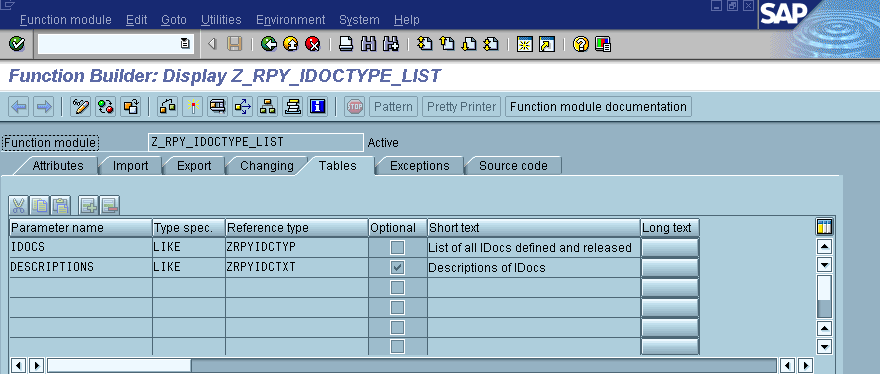Click the Create shortcut icon
Image resolution: width=880 pixels, height=374 pixels.
click(547, 44)
